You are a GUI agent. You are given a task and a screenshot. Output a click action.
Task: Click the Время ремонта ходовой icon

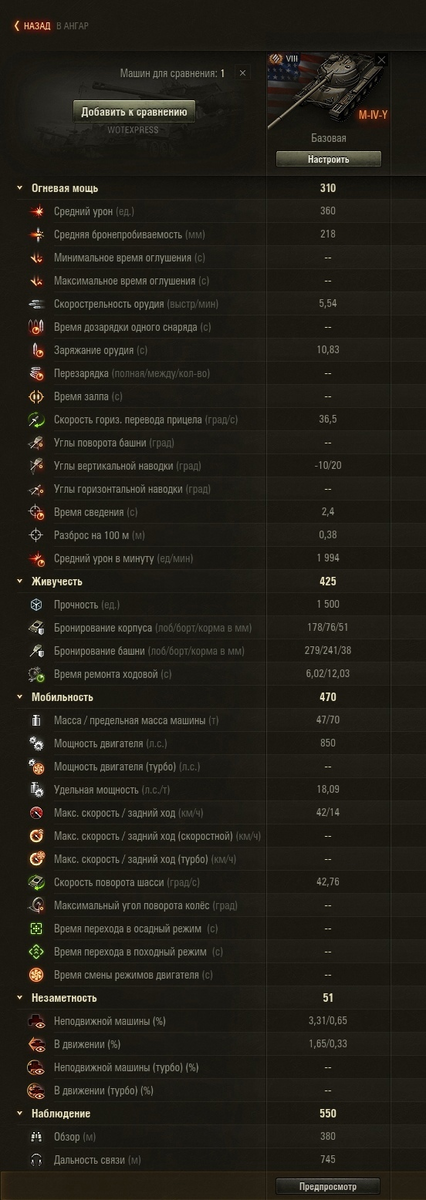click(x=37, y=674)
